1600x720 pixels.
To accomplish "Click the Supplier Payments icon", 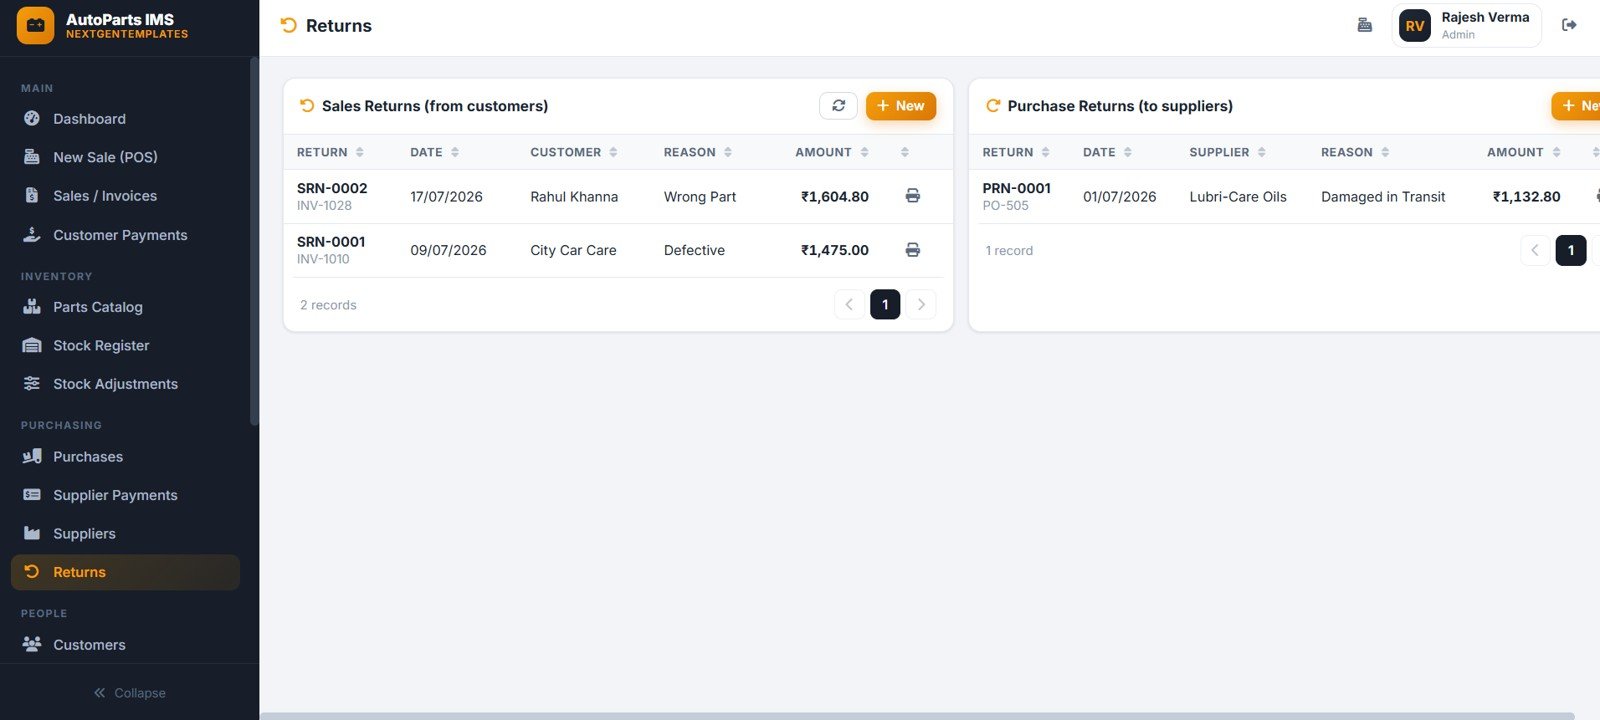I will click(32, 495).
